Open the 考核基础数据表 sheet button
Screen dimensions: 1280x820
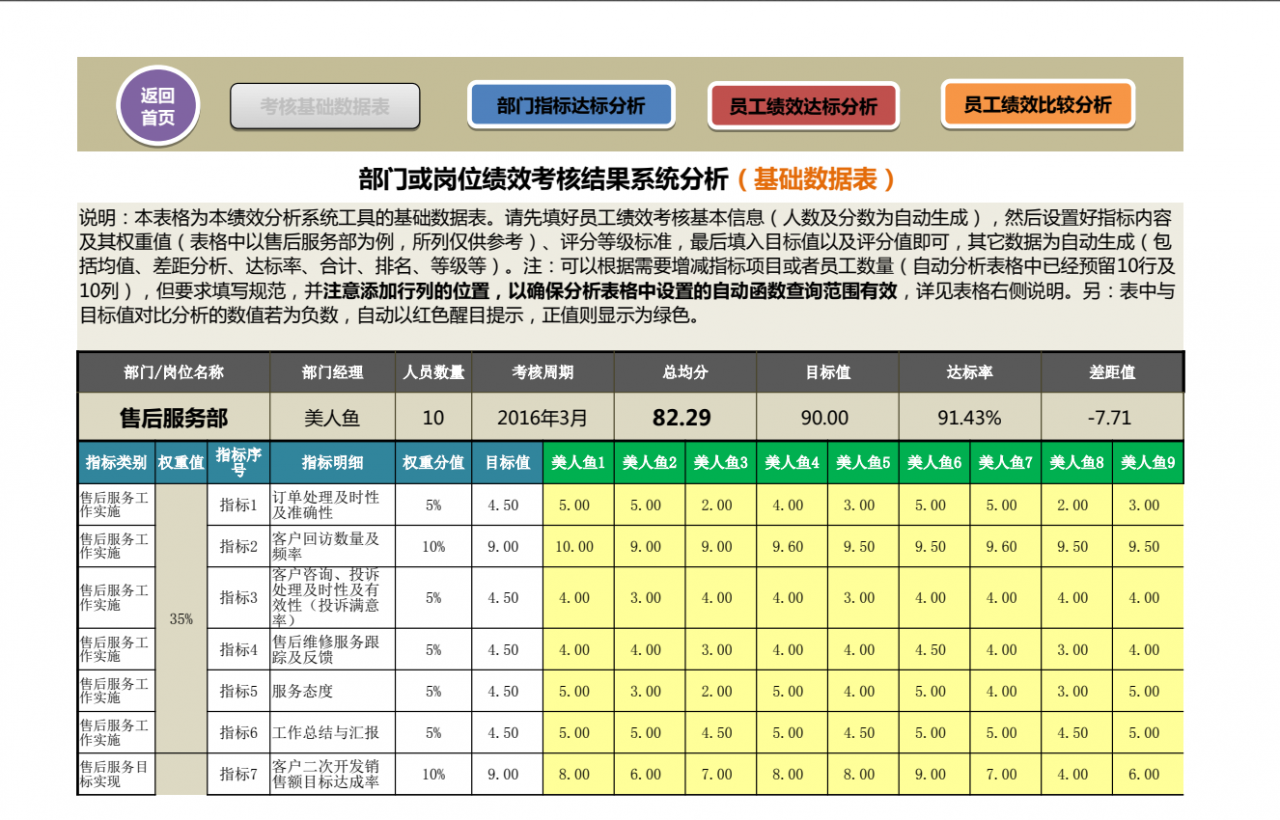click(x=325, y=106)
